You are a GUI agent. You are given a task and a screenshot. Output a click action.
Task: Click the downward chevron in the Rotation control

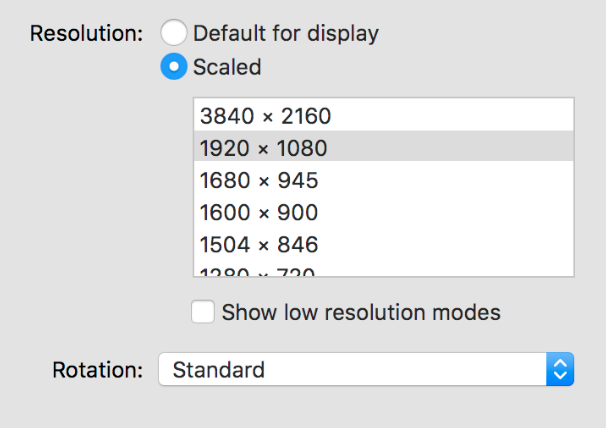click(x=560, y=375)
